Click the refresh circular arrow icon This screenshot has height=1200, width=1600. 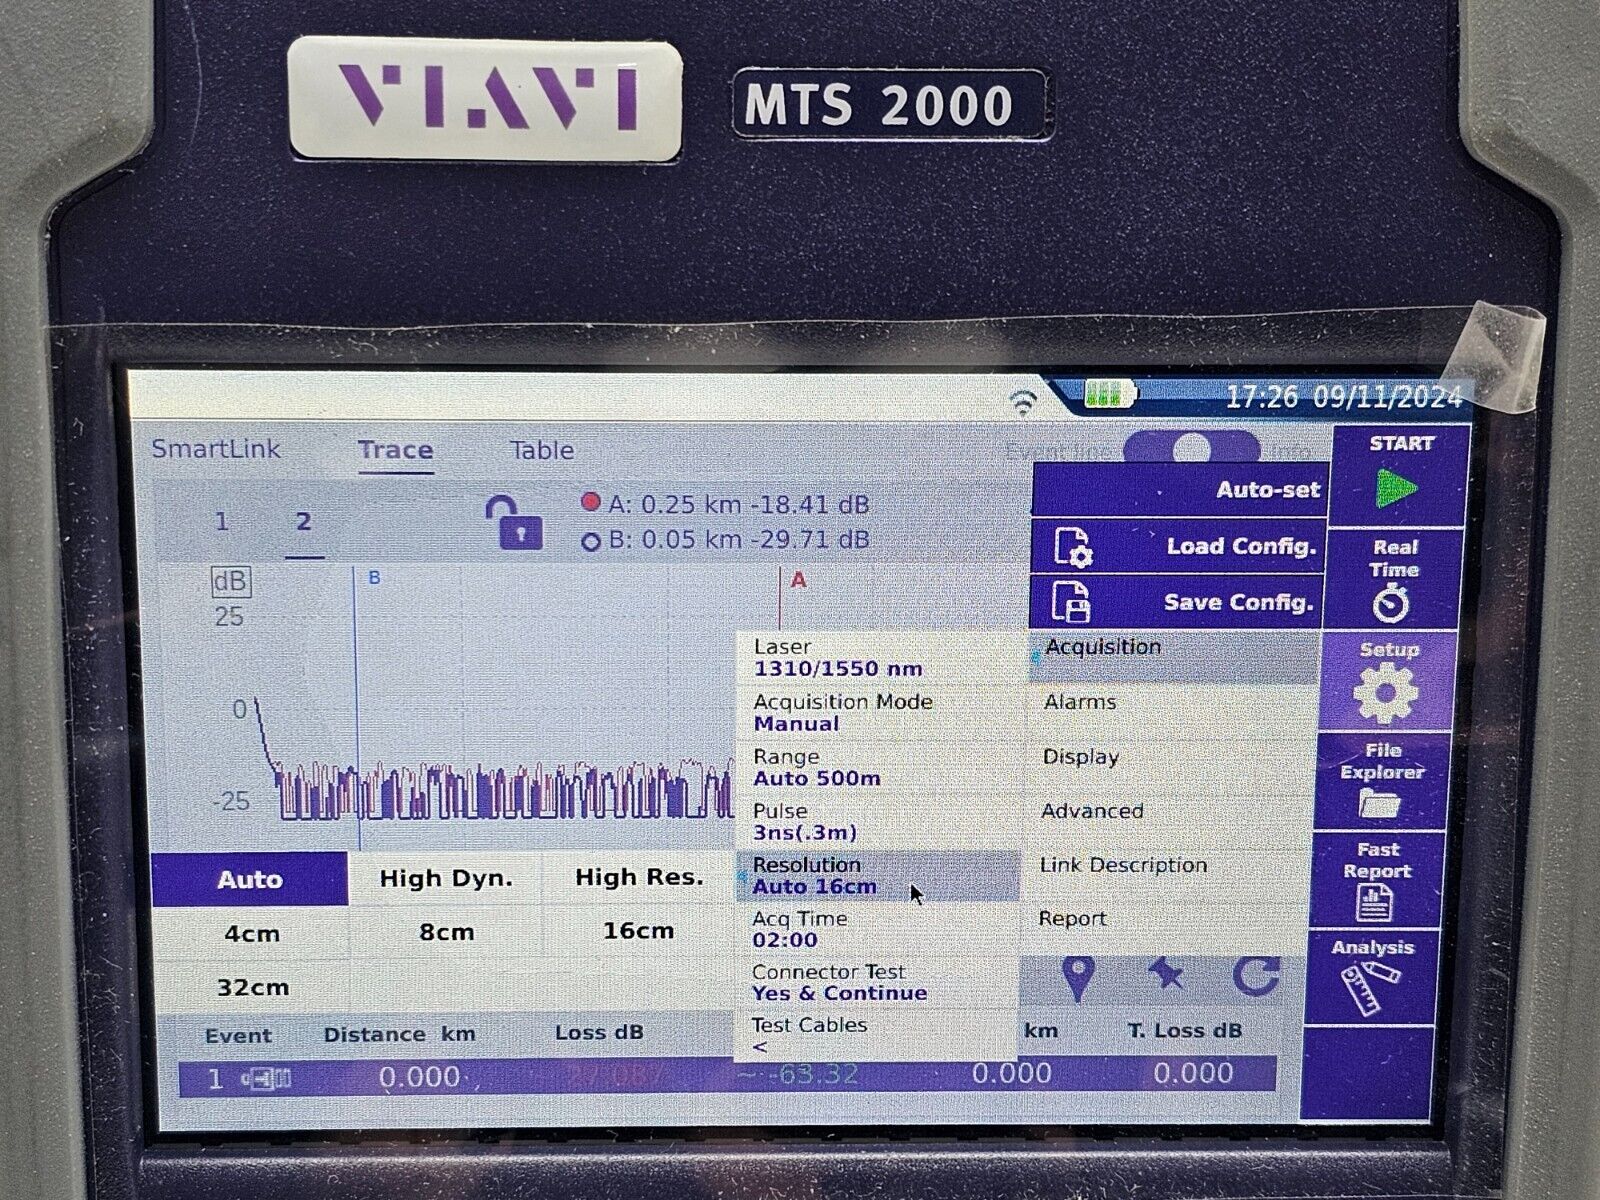pyautogui.click(x=1255, y=975)
